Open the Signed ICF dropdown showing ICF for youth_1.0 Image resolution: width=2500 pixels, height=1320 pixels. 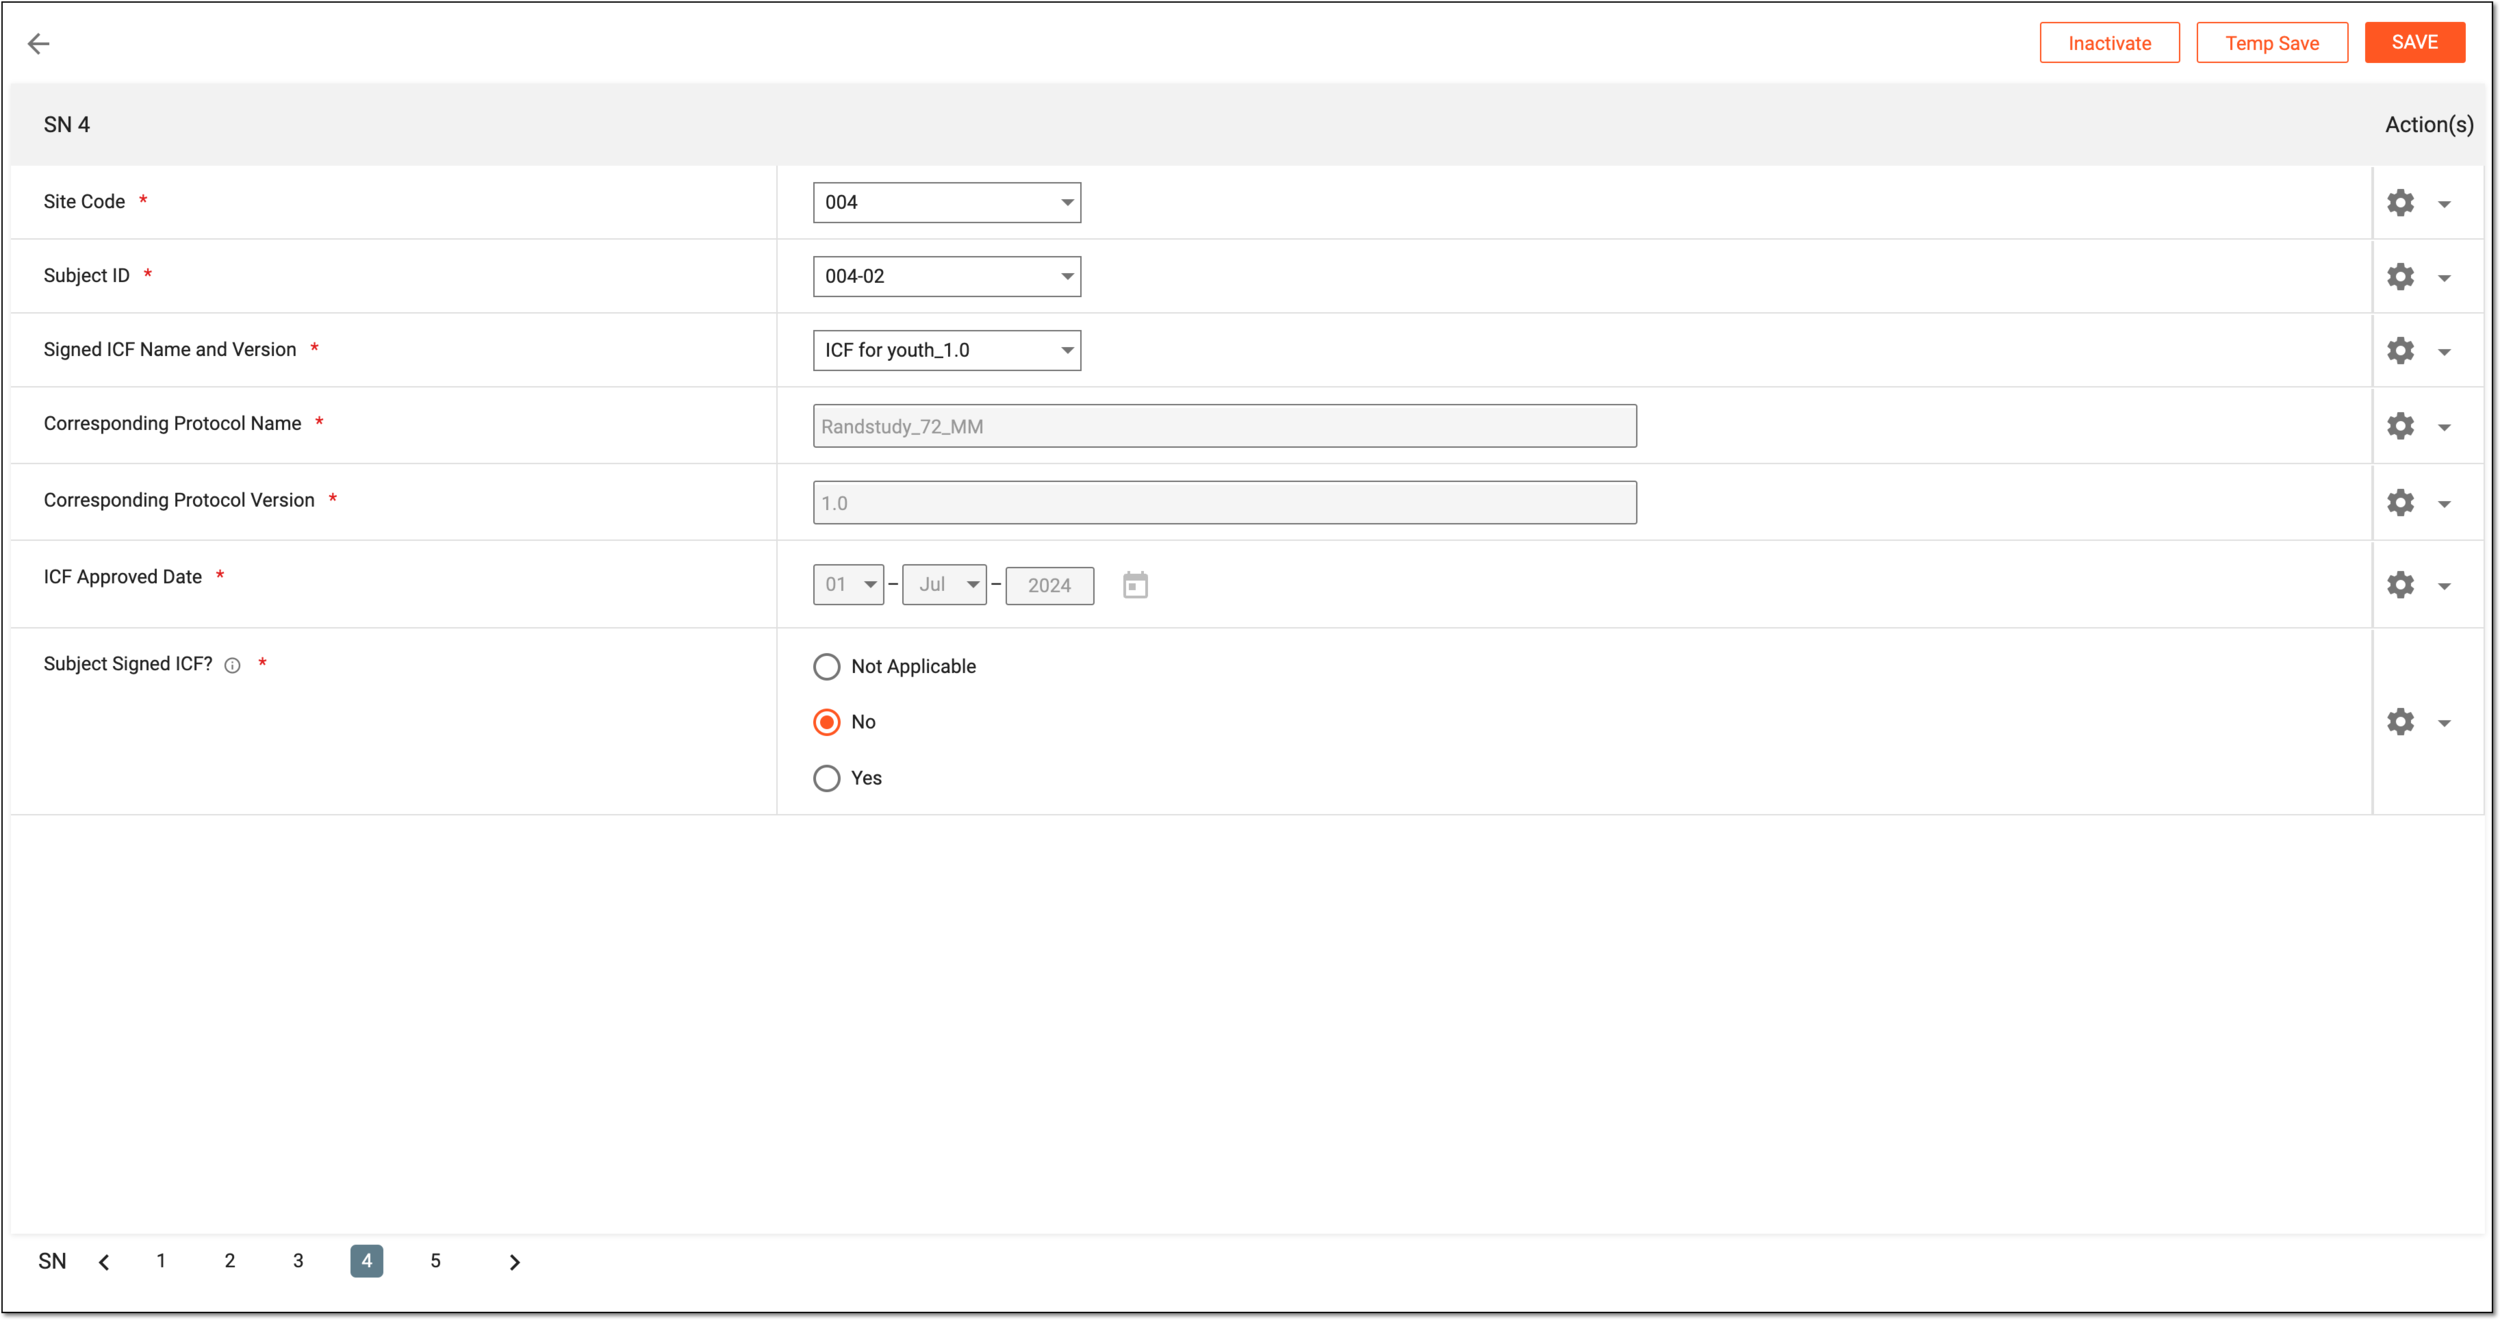click(x=946, y=351)
